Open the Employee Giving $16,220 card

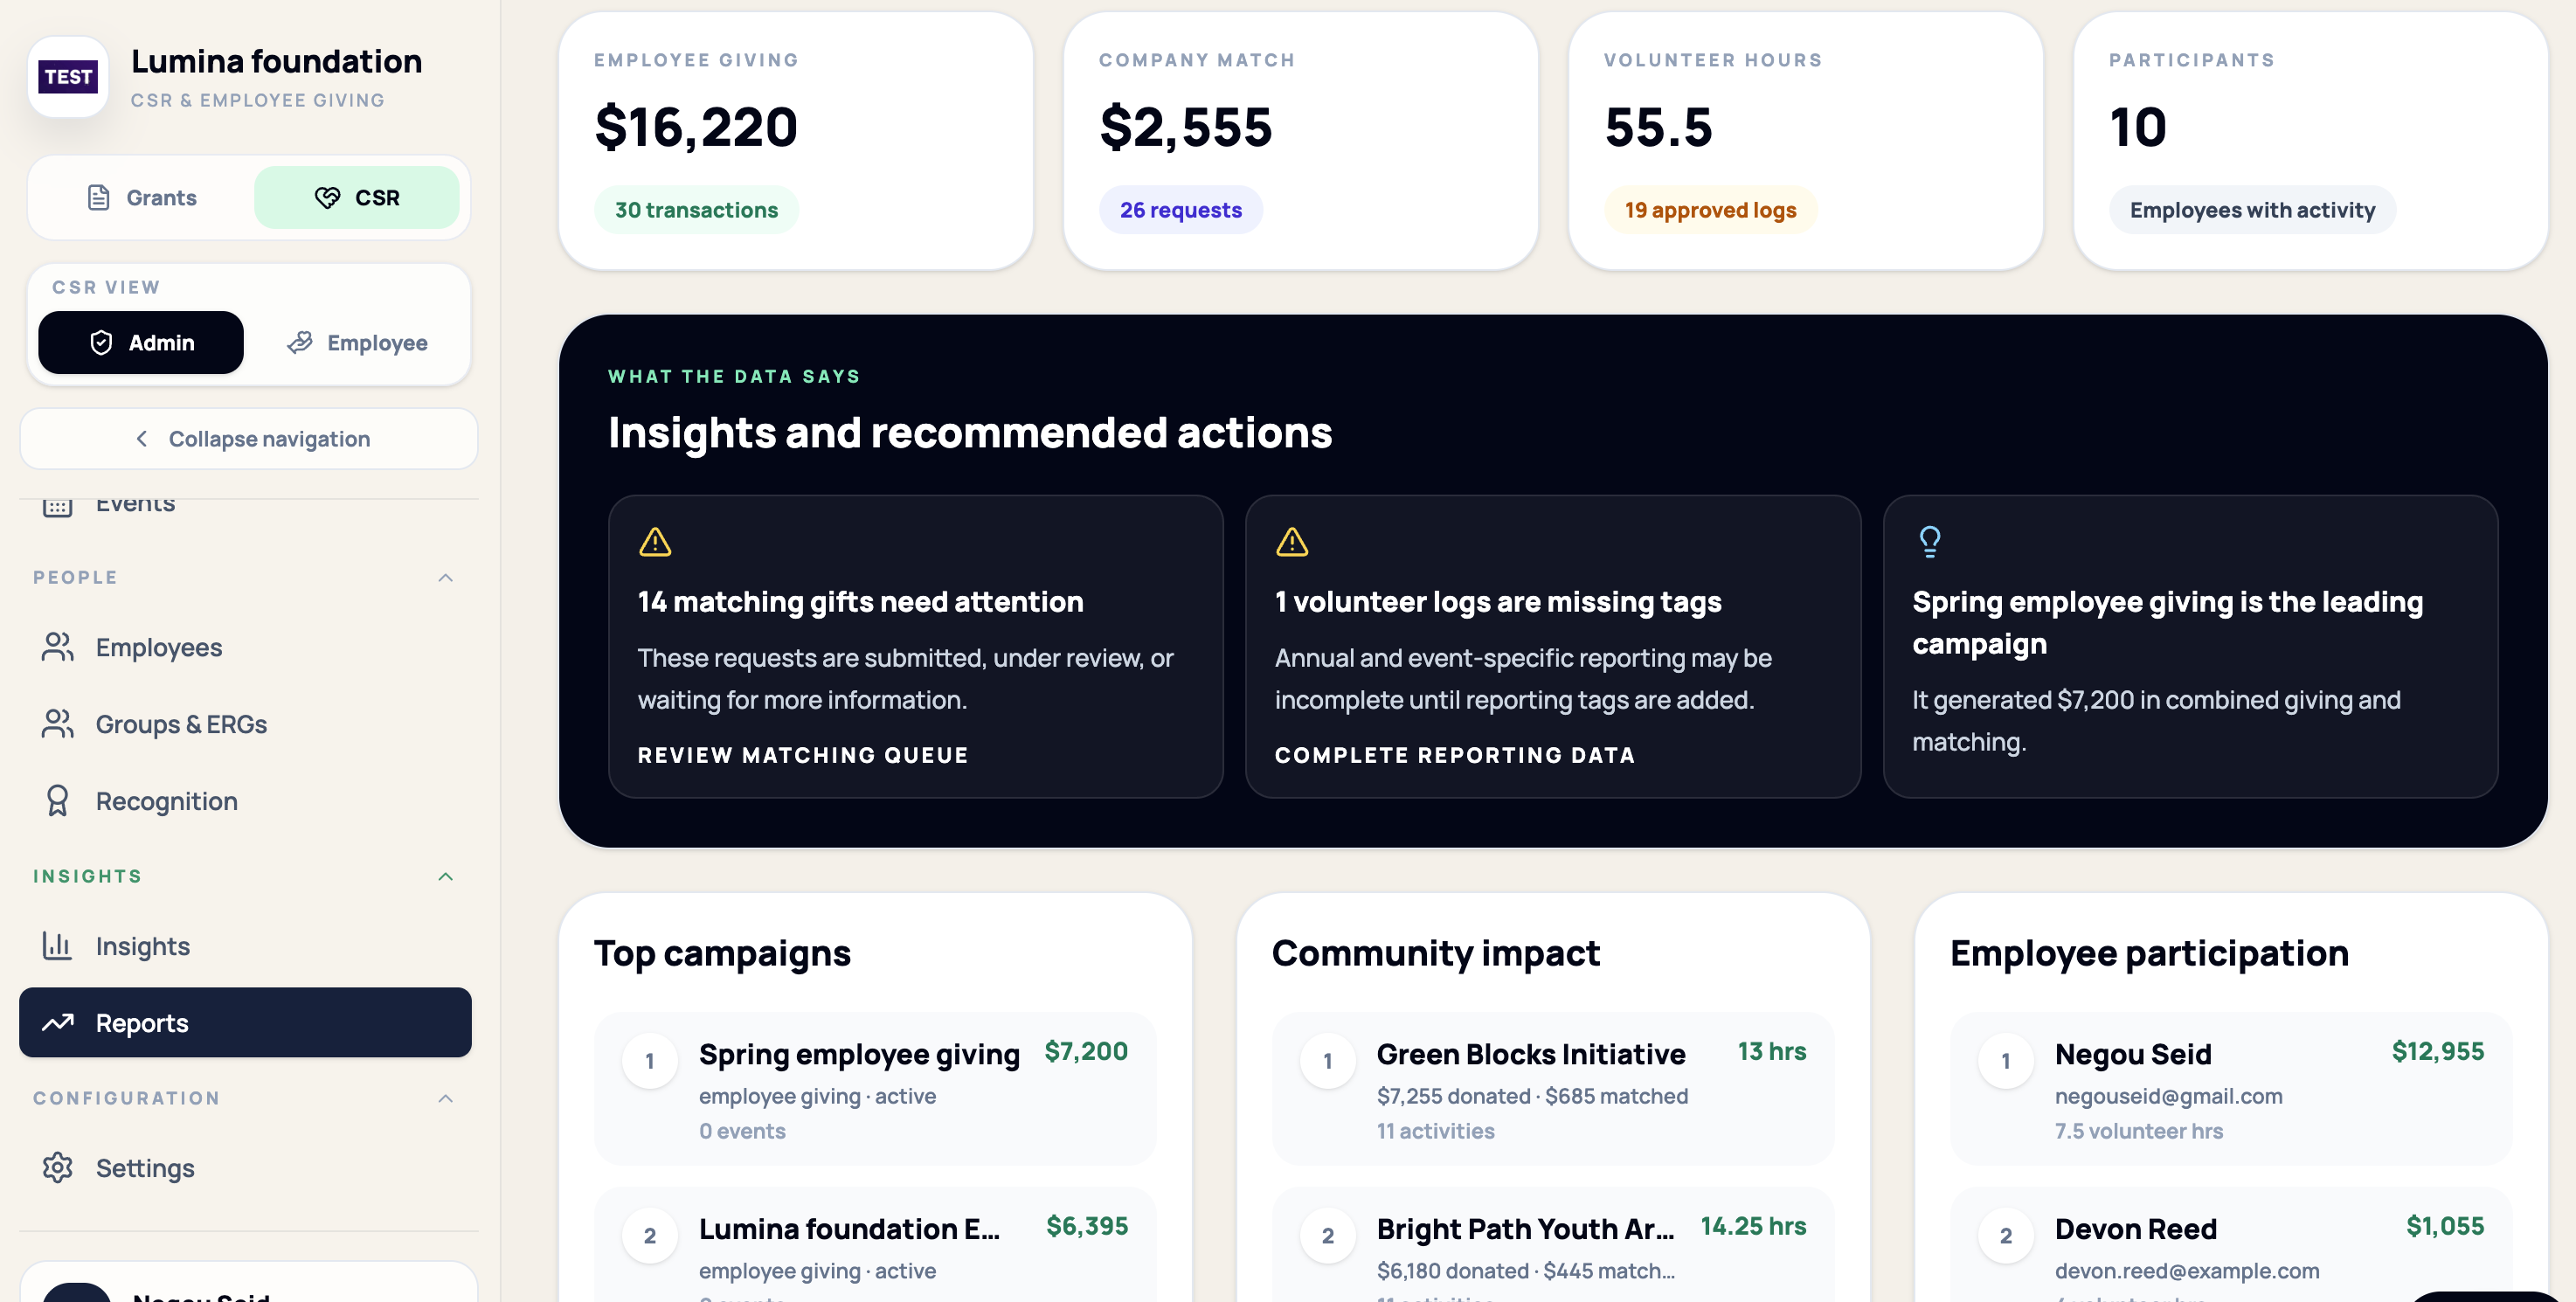796,141
